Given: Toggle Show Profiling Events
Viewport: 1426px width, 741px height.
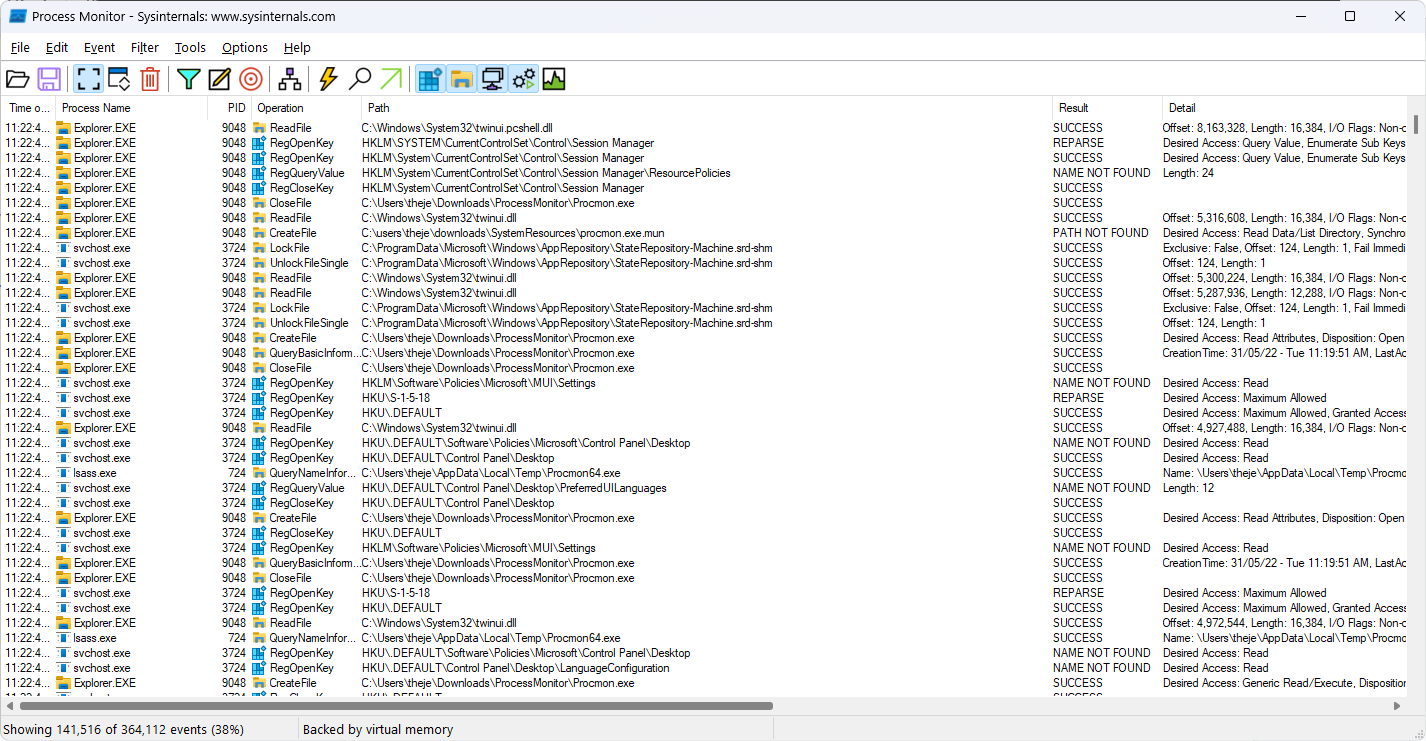Looking at the screenshot, I should click(554, 79).
